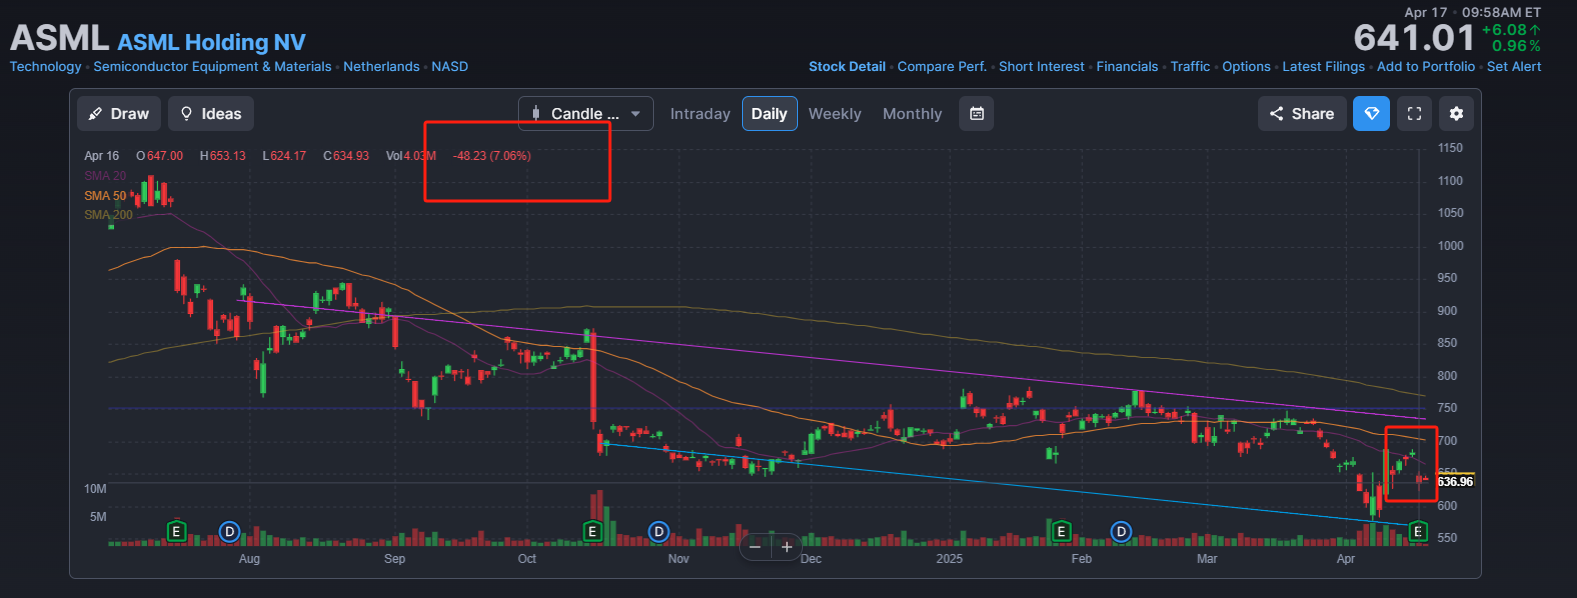Open the Ideas lightbulb button
This screenshot has width=1577, height=598.
211,114
